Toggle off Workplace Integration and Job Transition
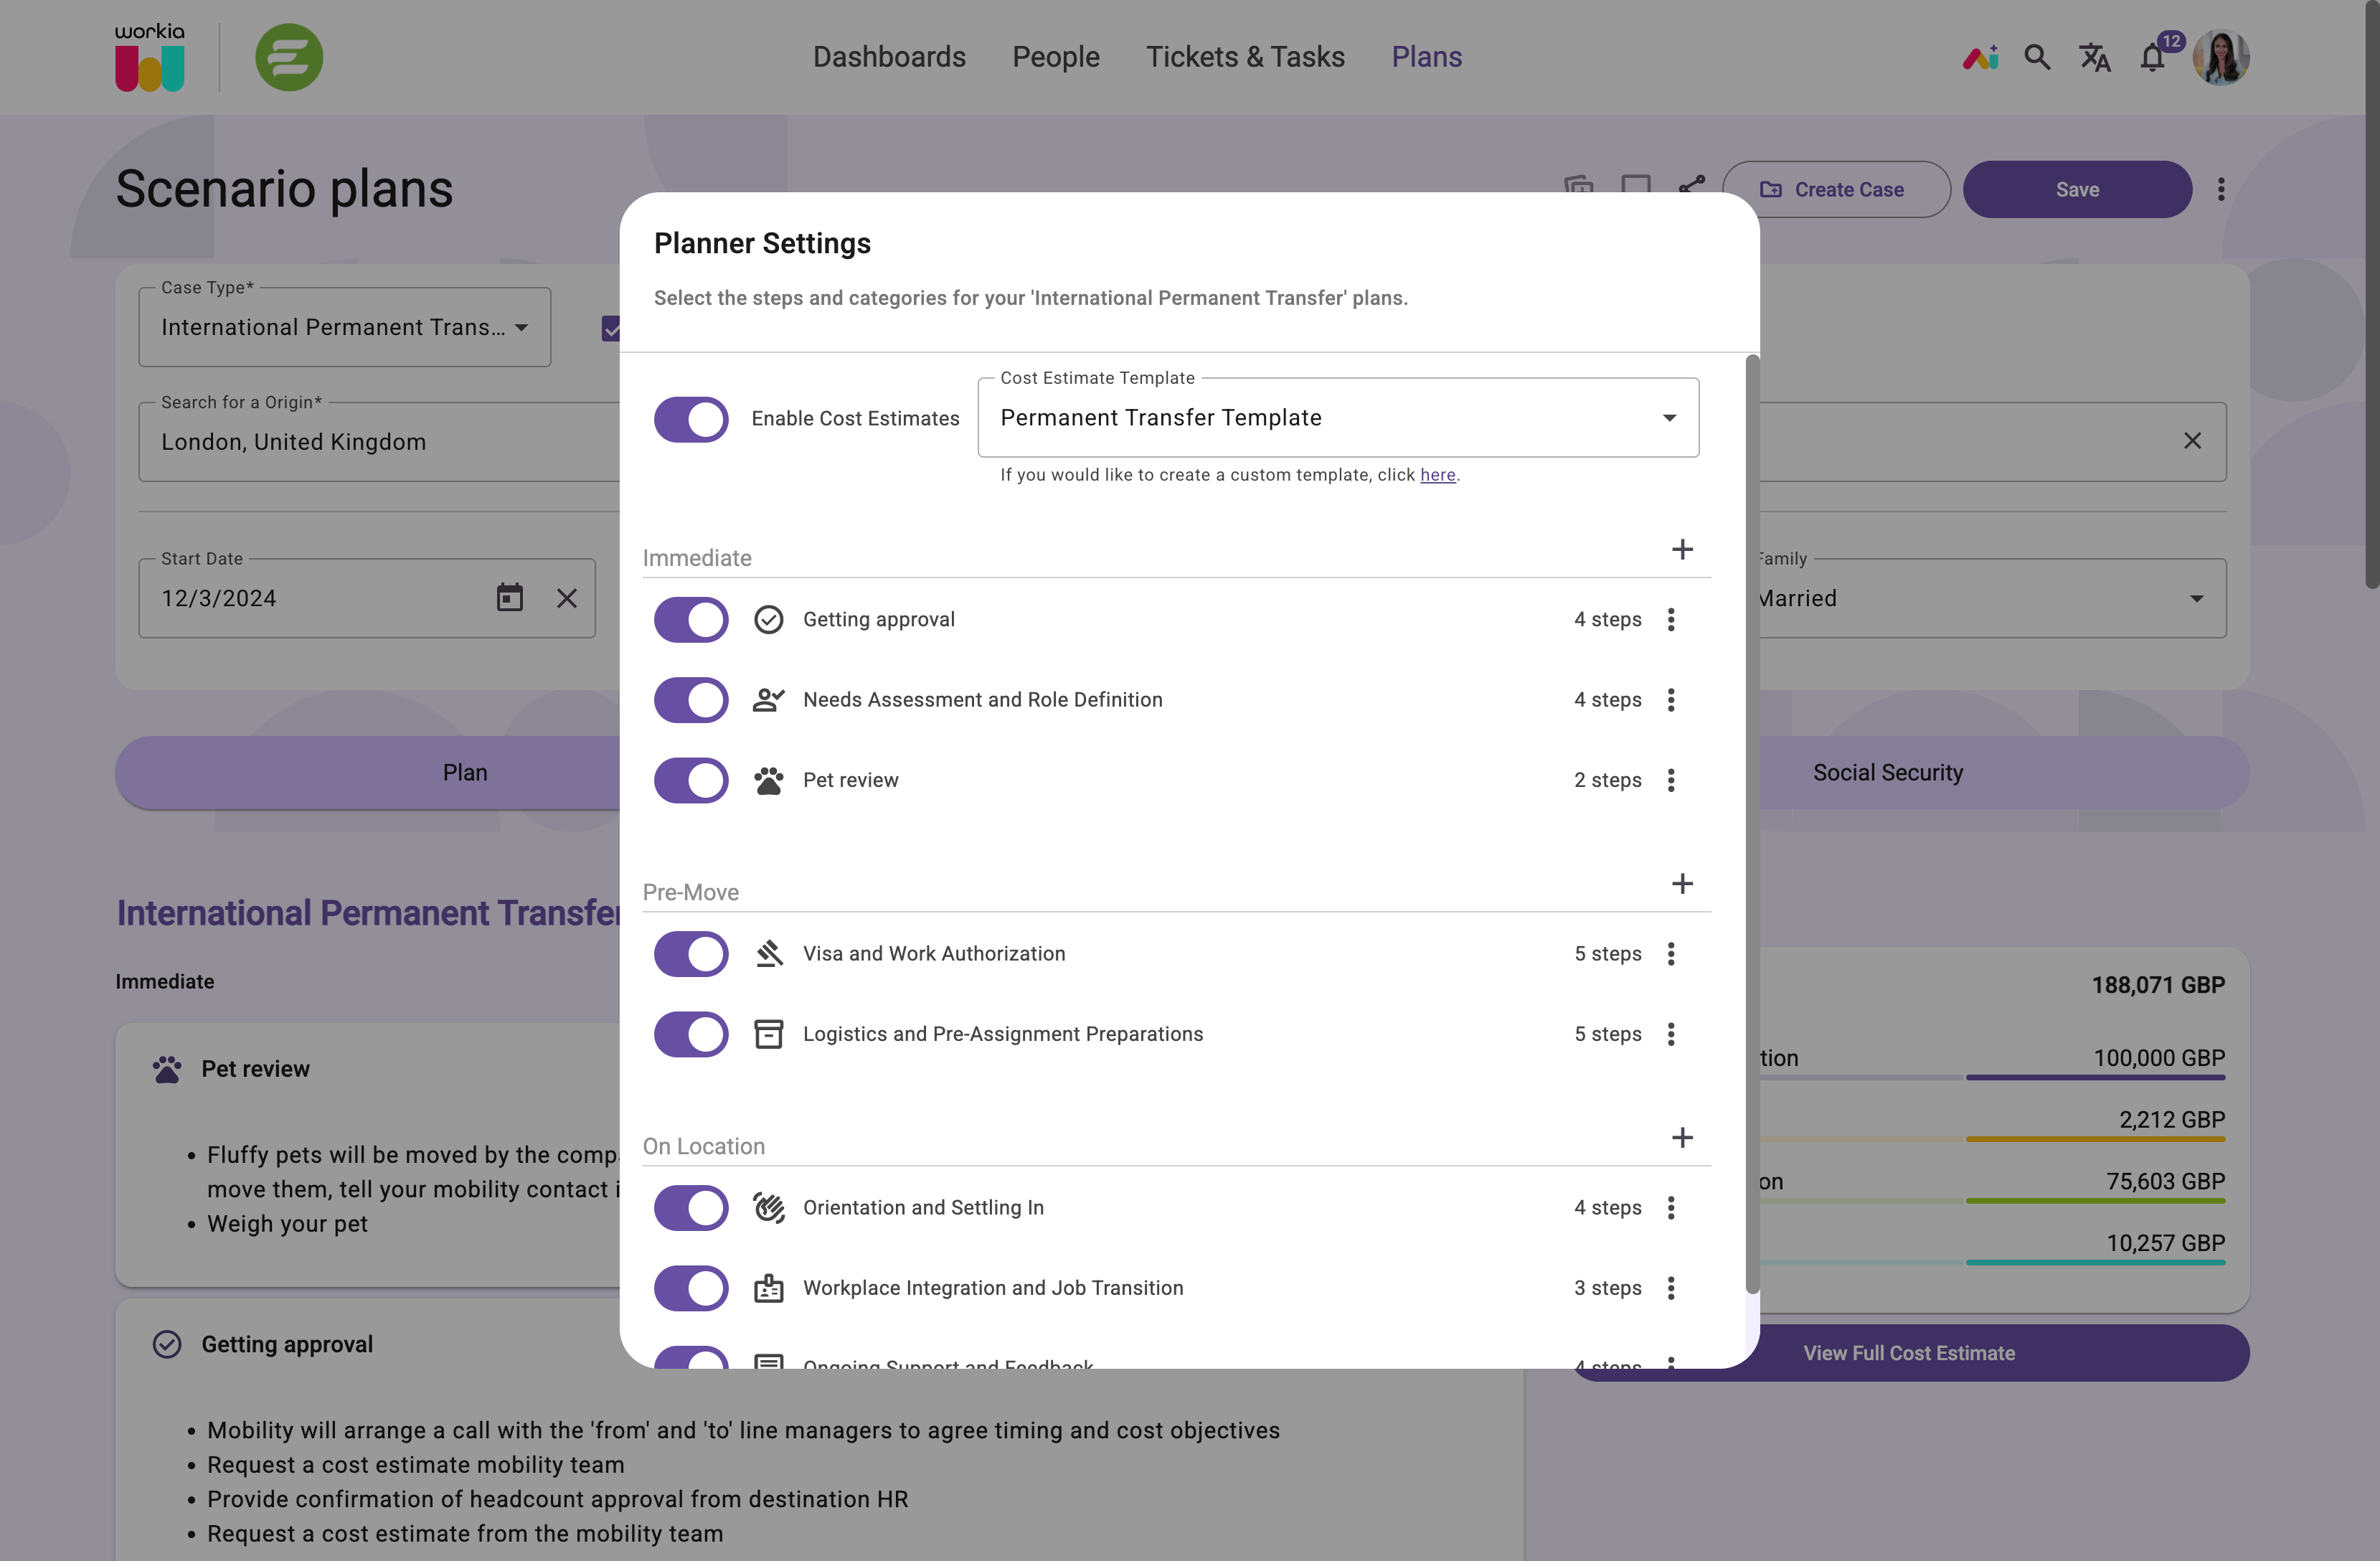Image resolution: width=2380 pixels, height=1561 pixels. [691, 1288]
